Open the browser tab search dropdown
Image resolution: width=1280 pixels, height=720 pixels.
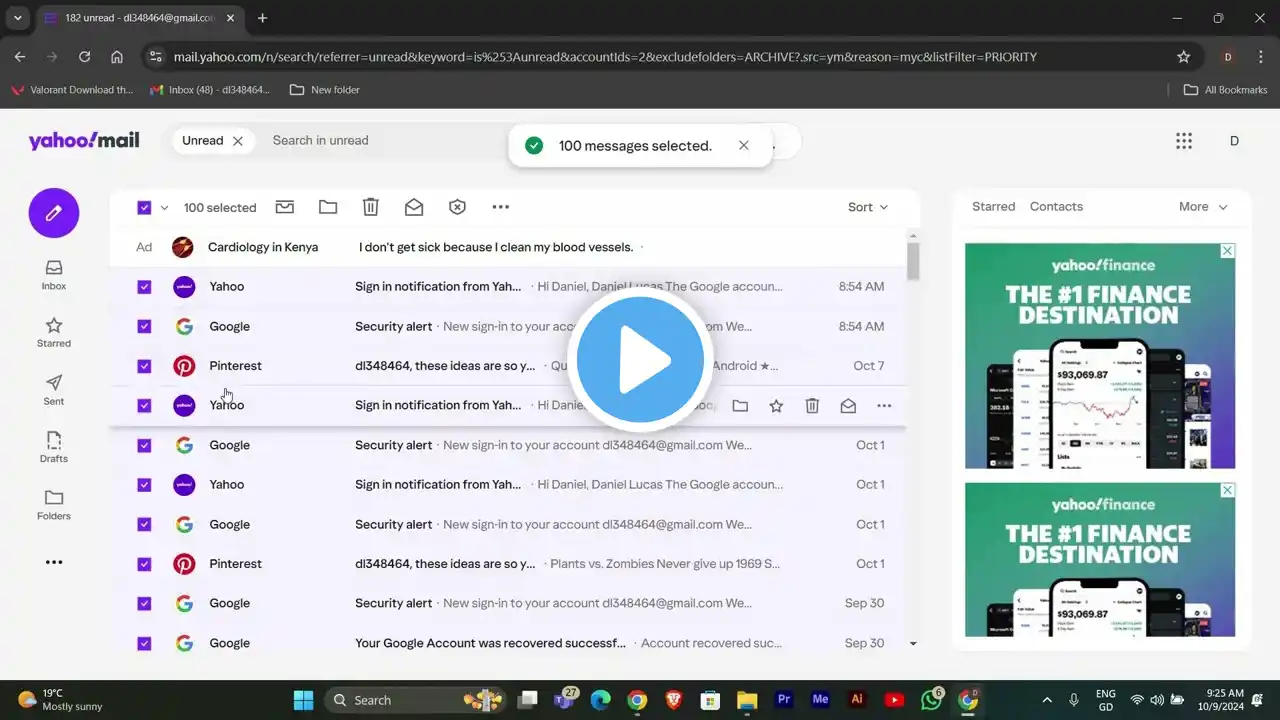[17, 18]
